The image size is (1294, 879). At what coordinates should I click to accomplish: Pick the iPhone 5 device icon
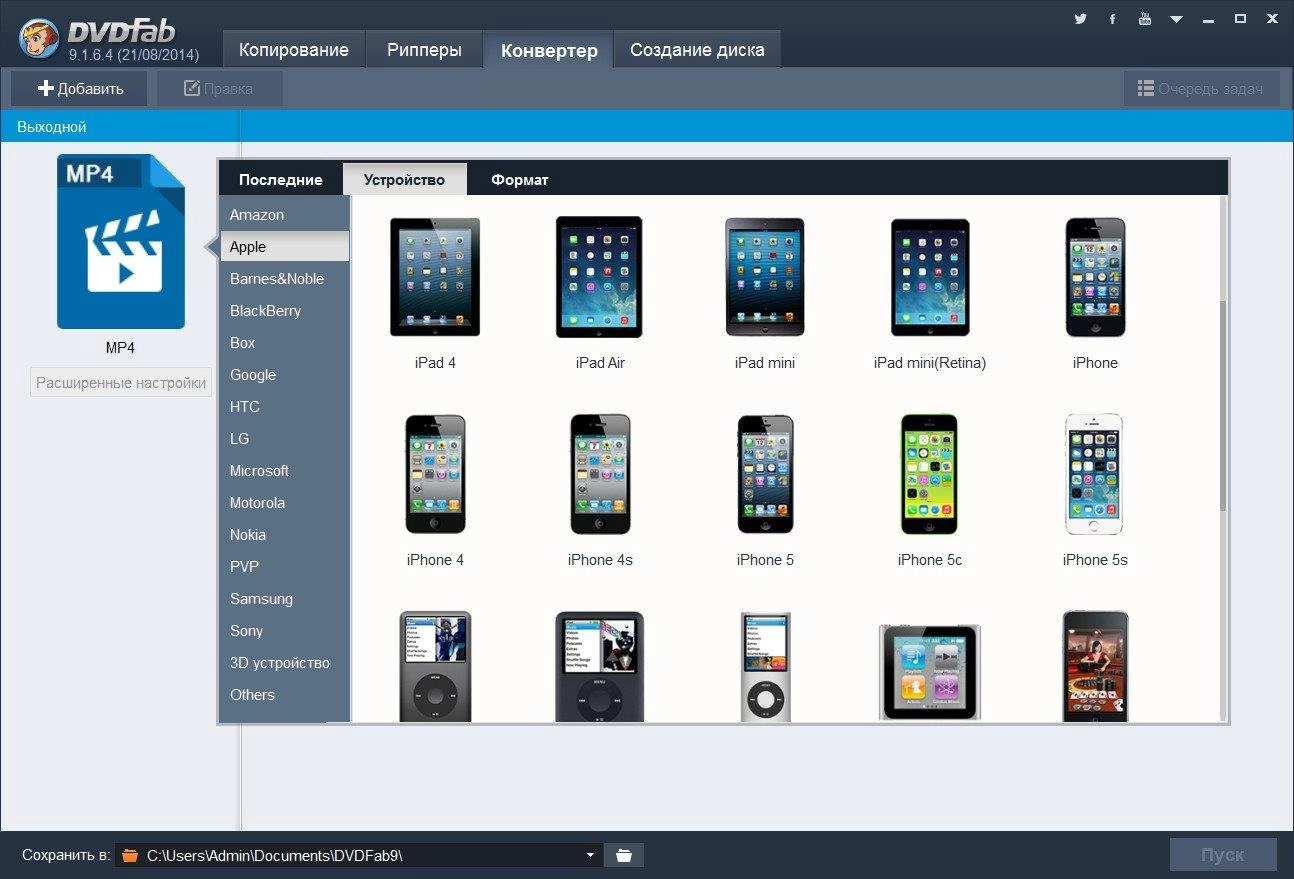click(x=765, y=474)
